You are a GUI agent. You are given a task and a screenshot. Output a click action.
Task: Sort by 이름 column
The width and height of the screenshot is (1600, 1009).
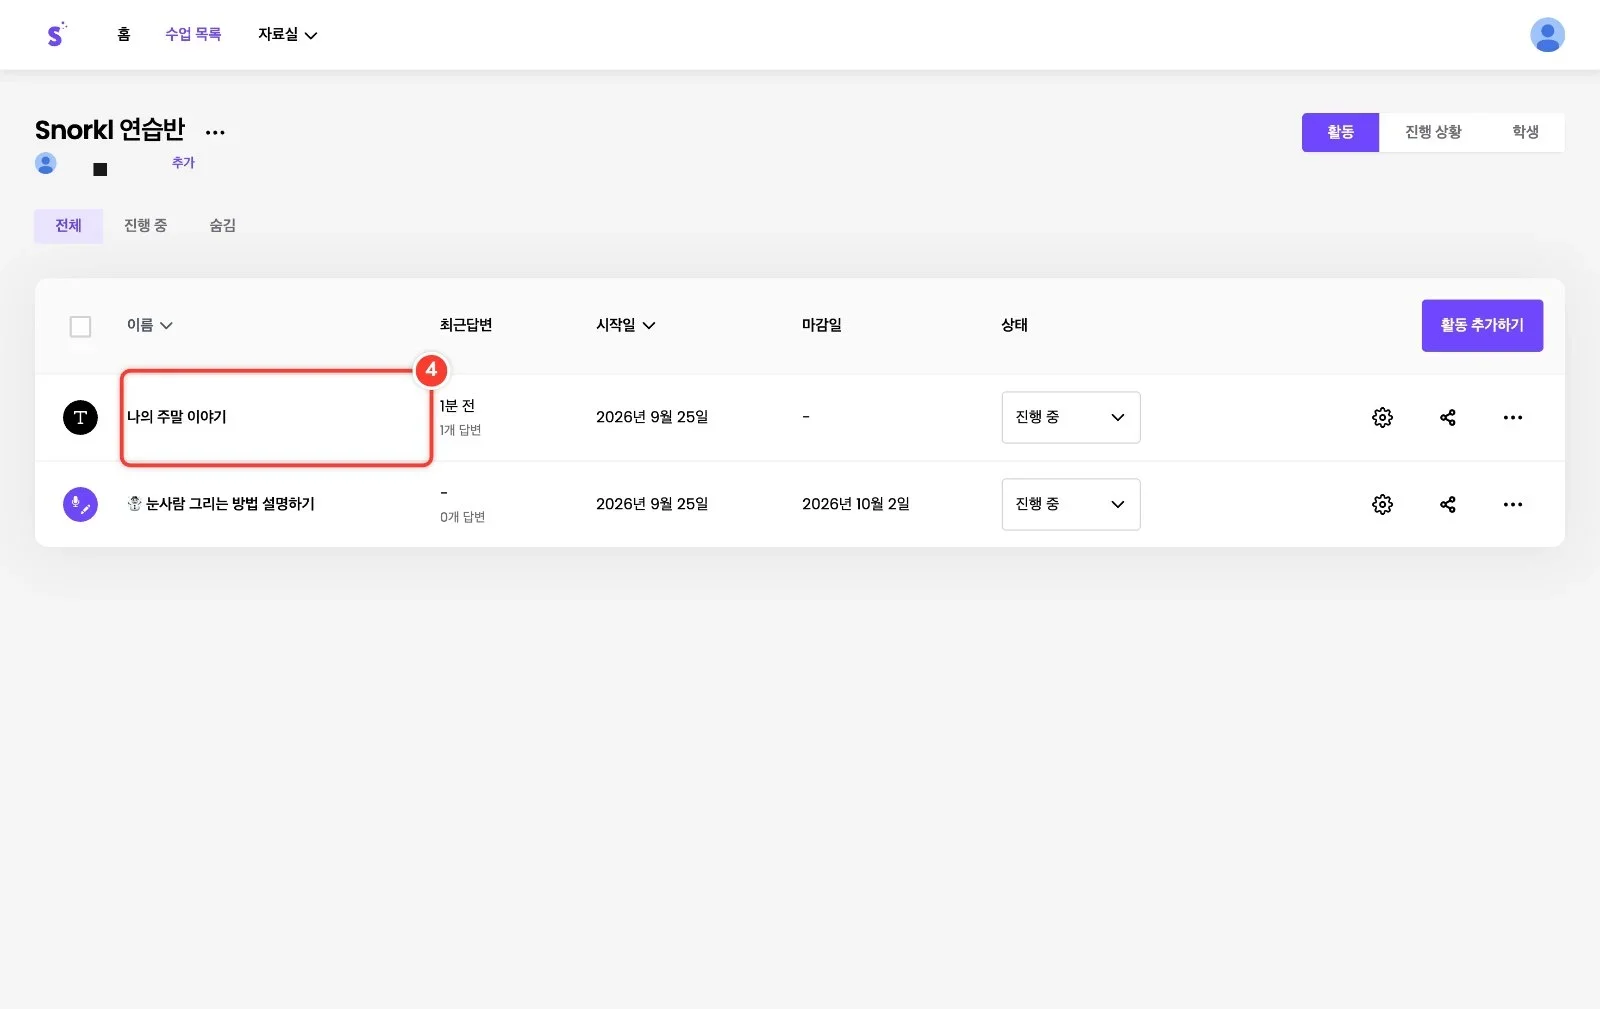coord(149,325)
